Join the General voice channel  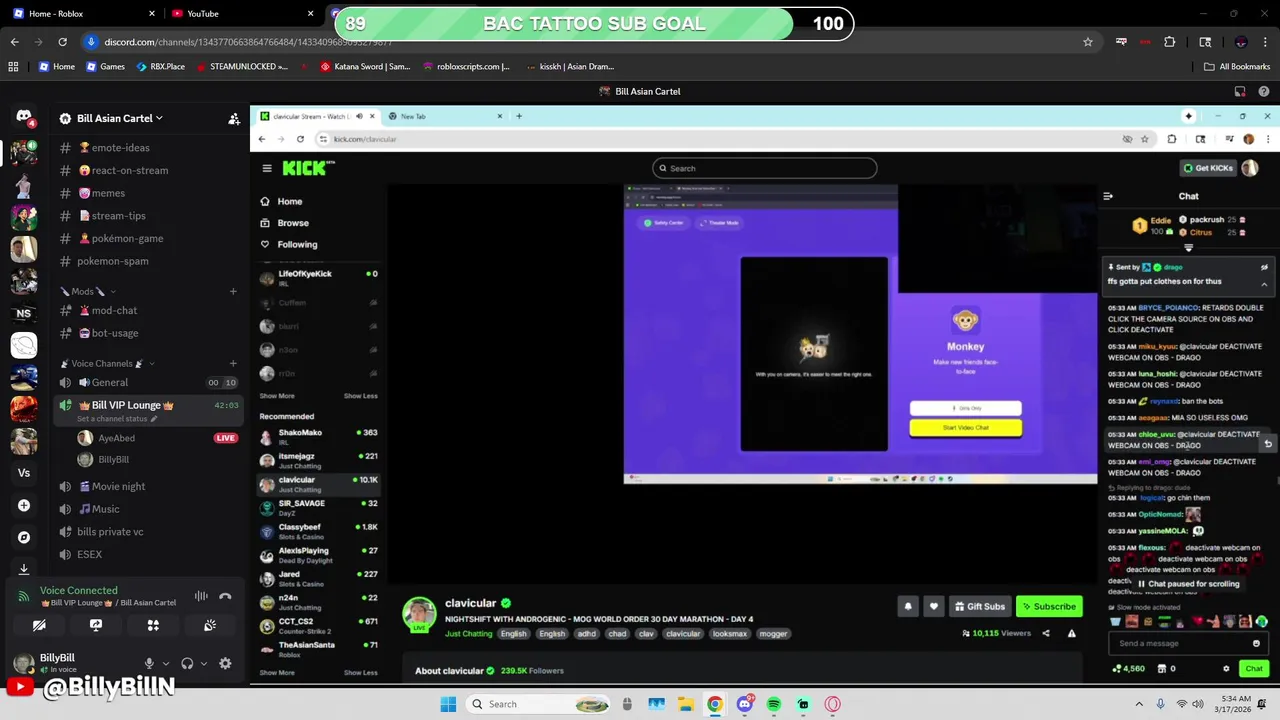[148, 382]
